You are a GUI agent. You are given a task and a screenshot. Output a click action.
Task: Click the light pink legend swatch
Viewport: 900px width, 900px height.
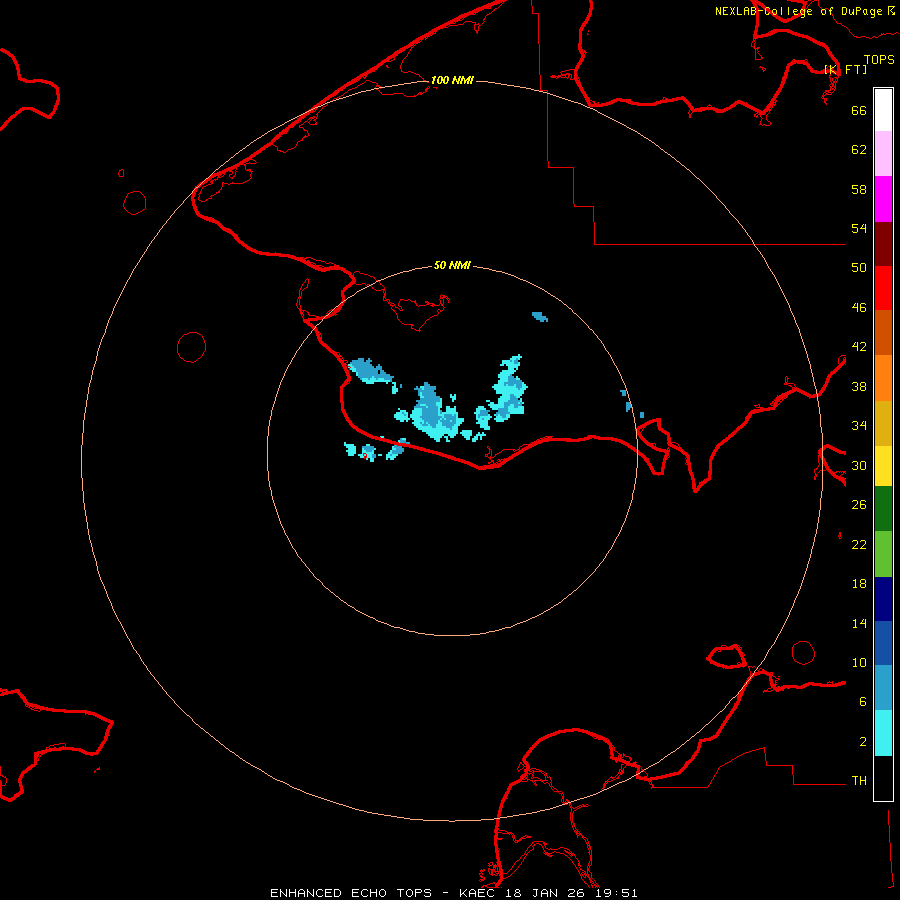(x=883, y=154)
